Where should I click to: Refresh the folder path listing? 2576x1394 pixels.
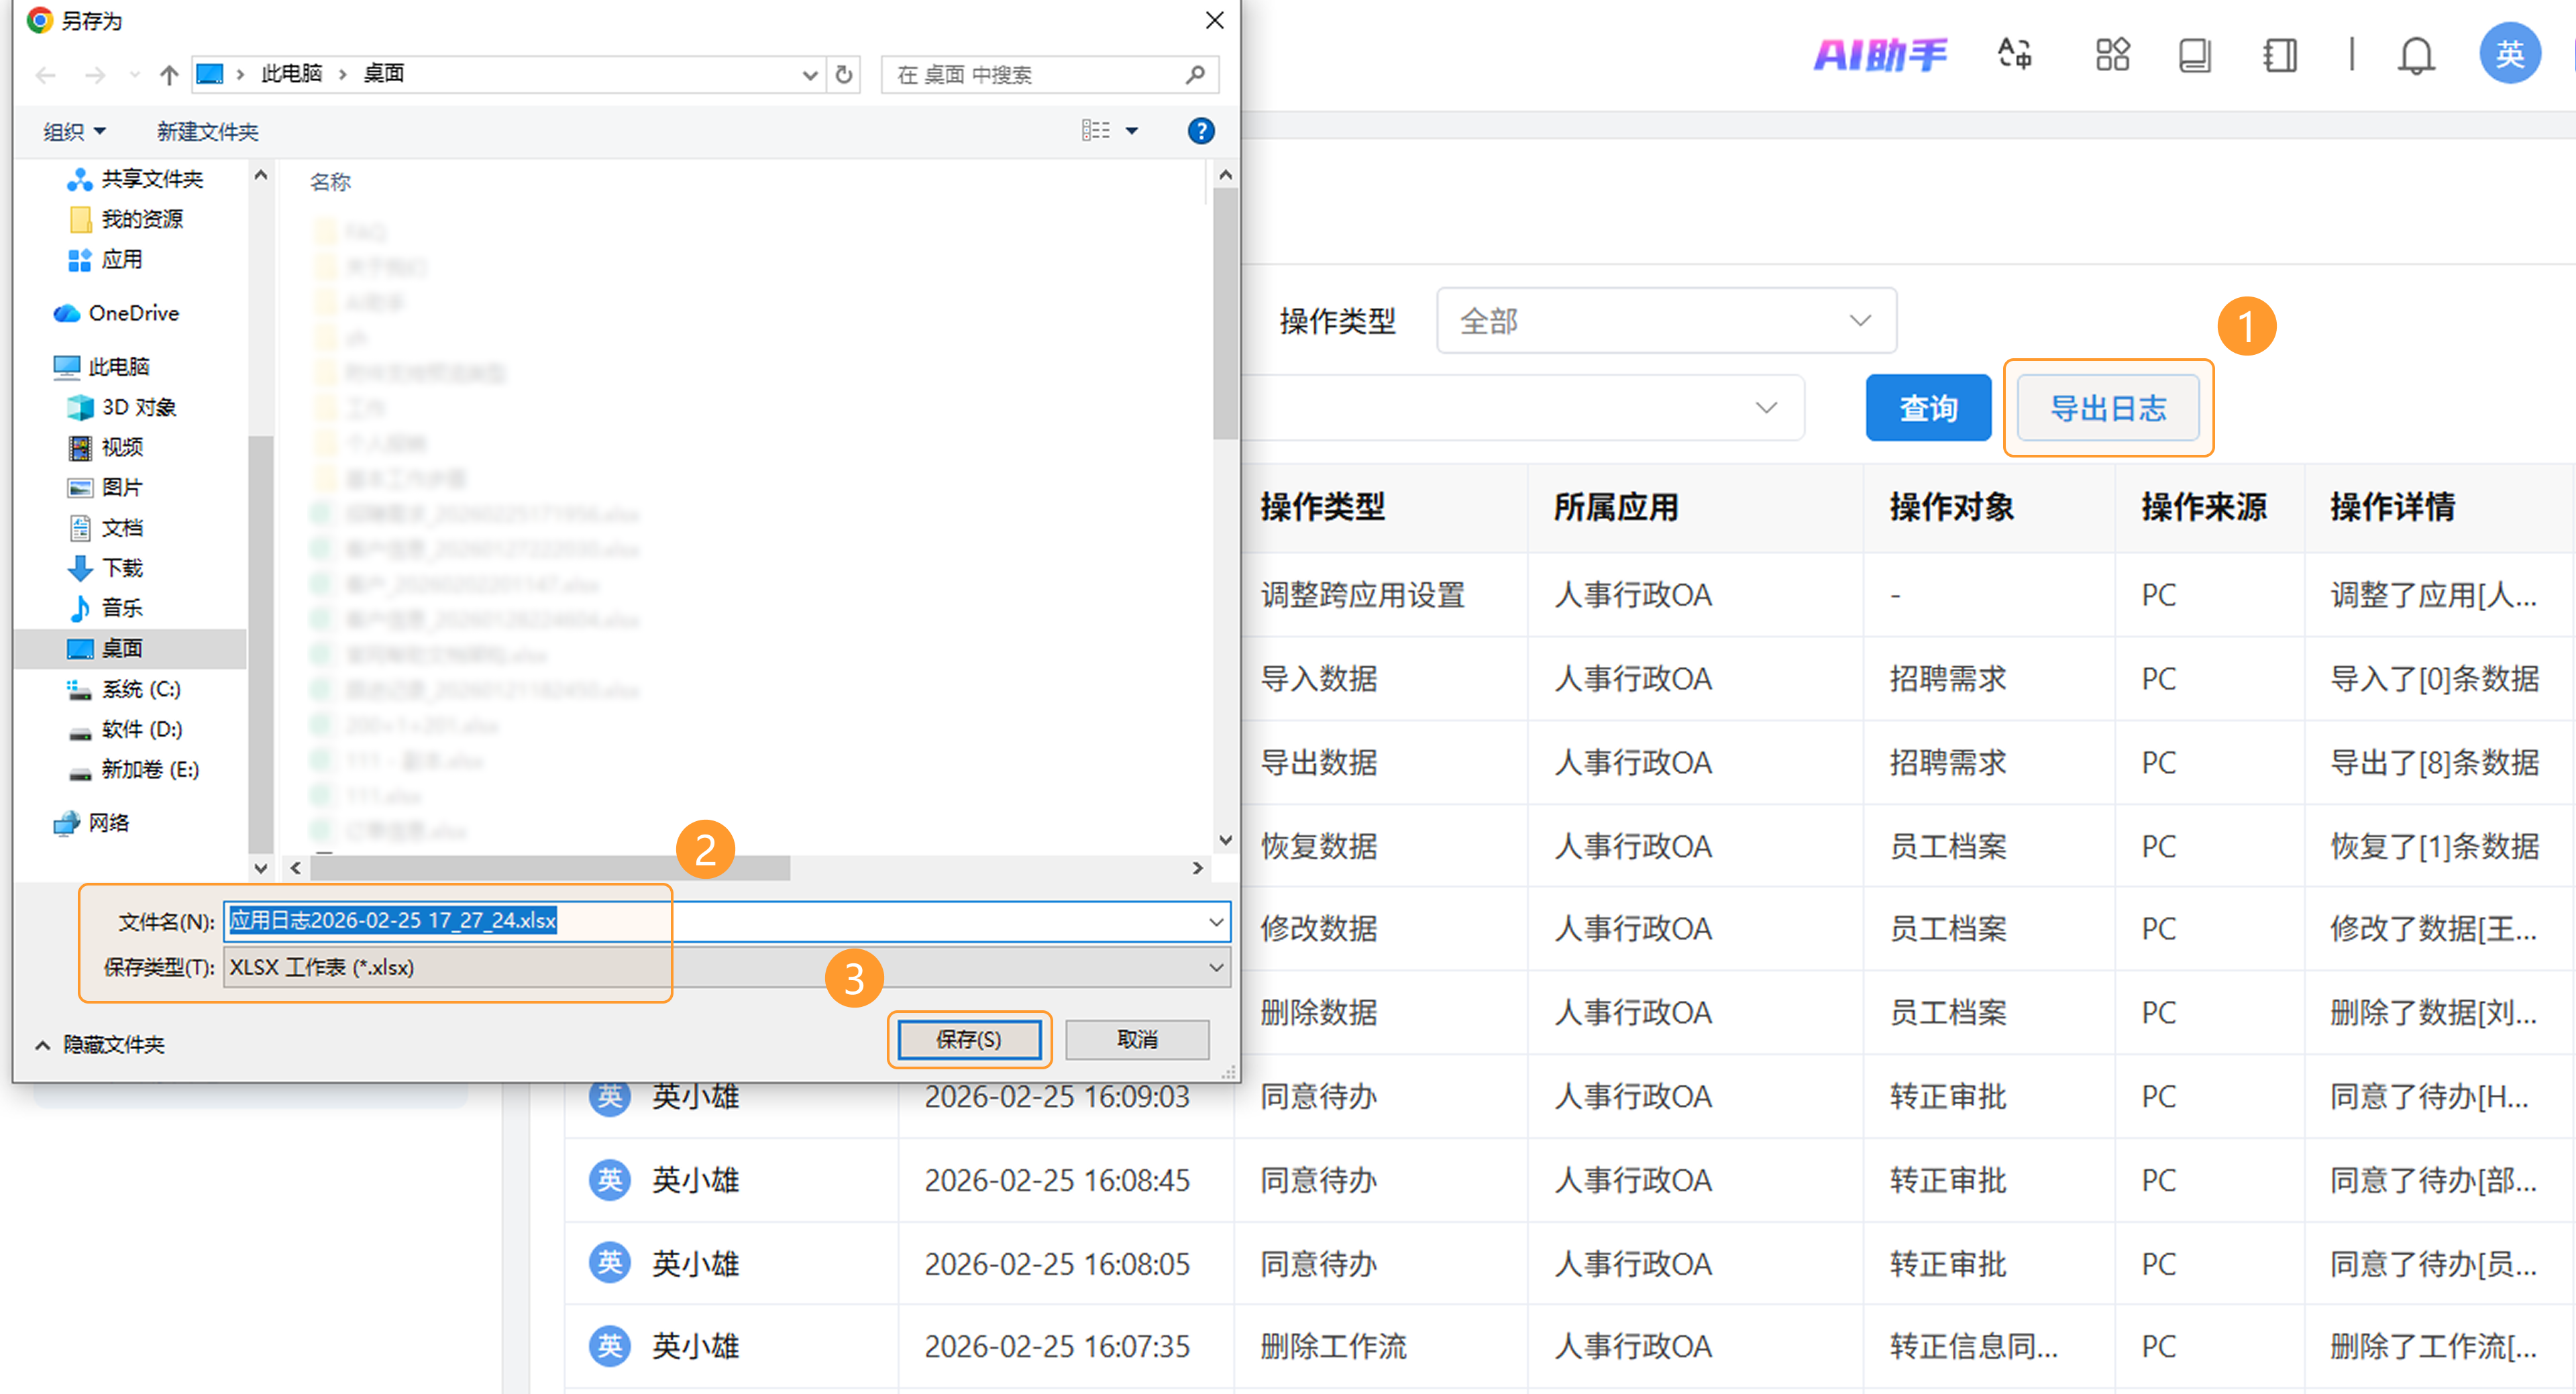click(x=844, y=75)
